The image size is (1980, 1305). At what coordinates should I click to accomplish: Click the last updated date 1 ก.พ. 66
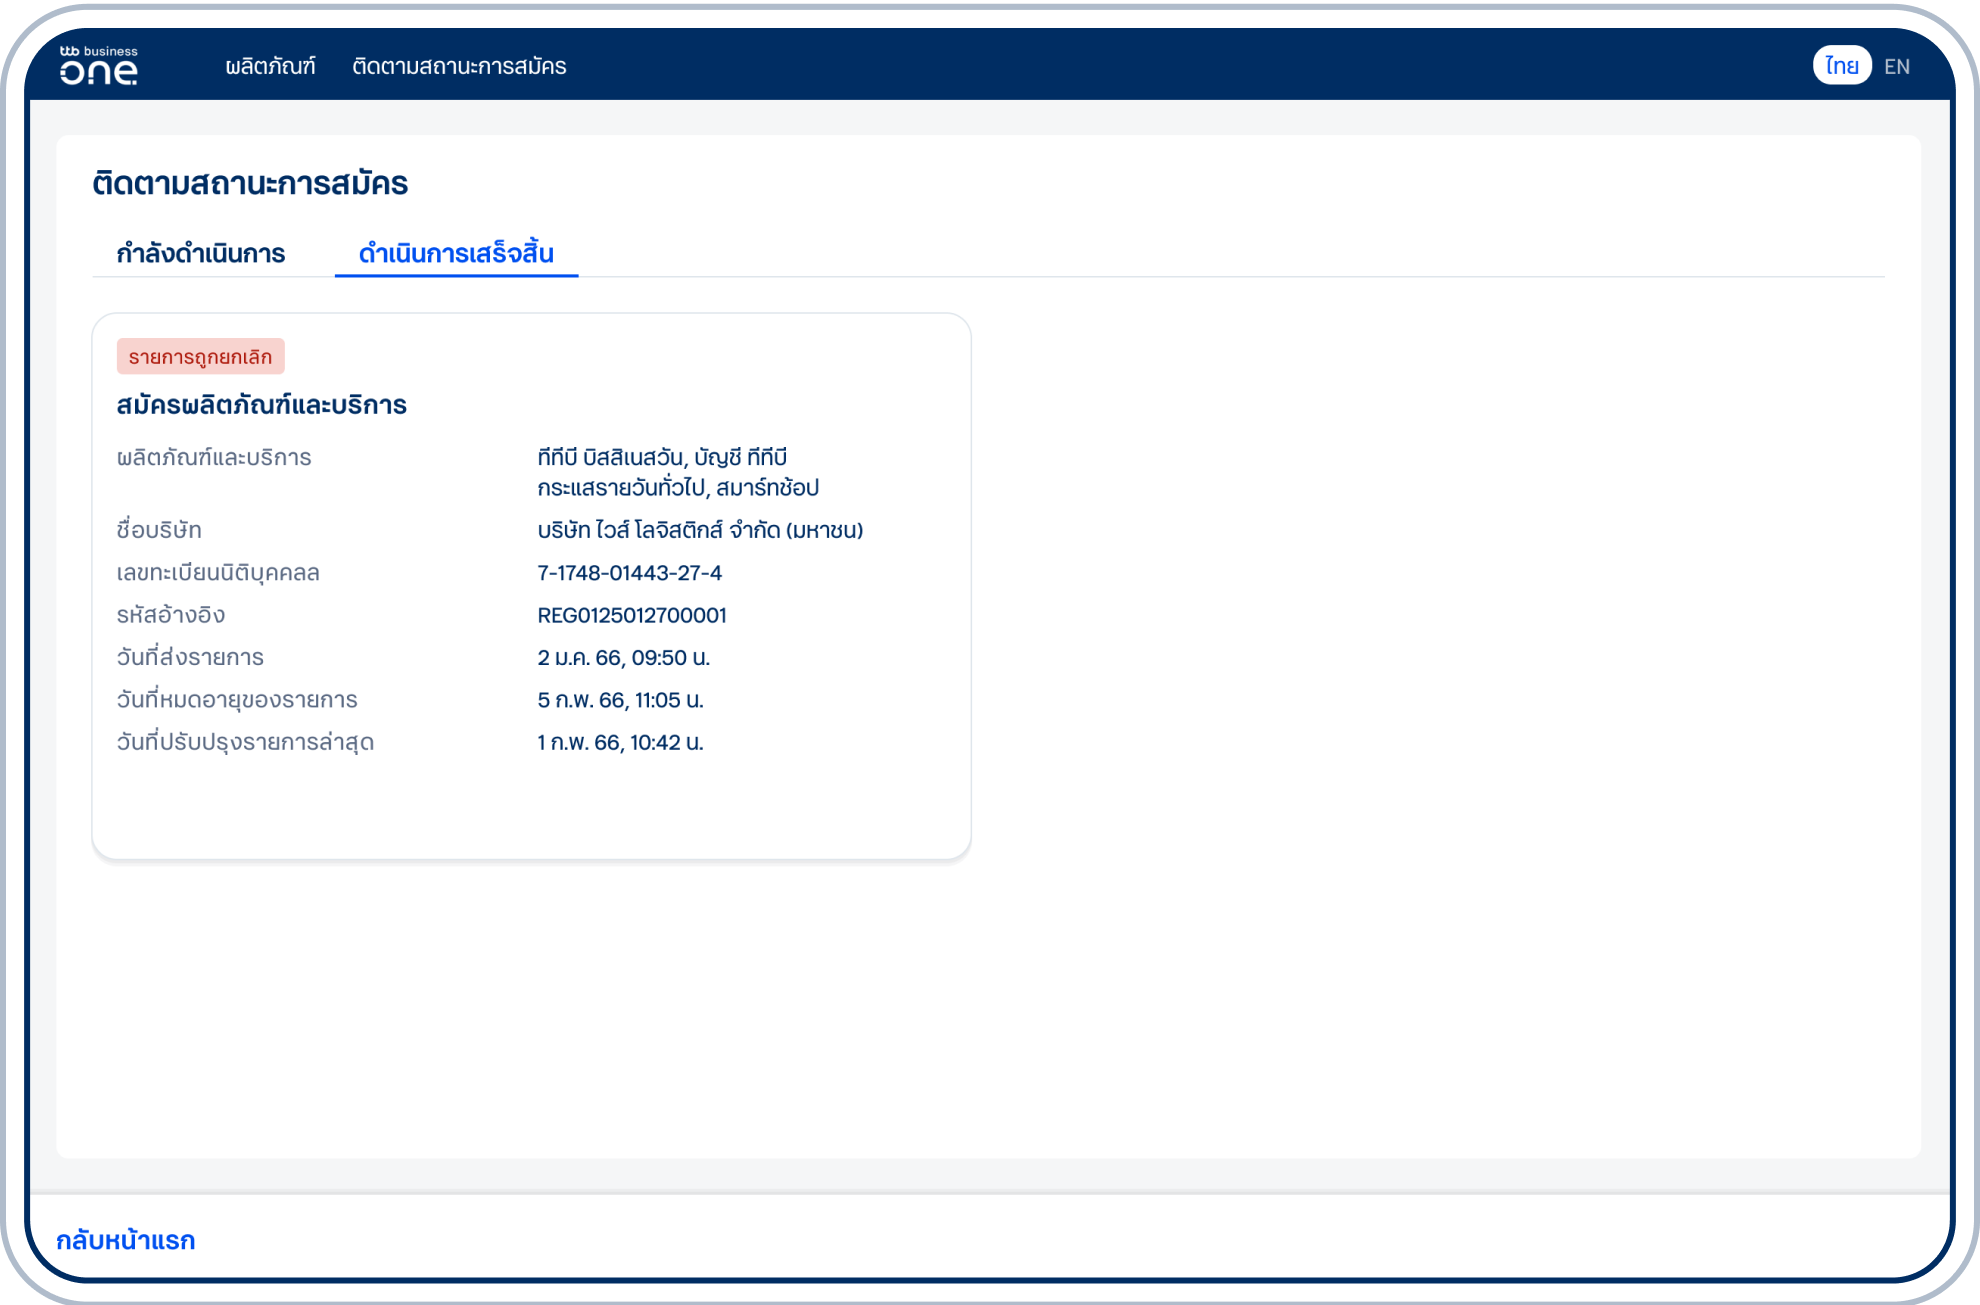[620, 742]
